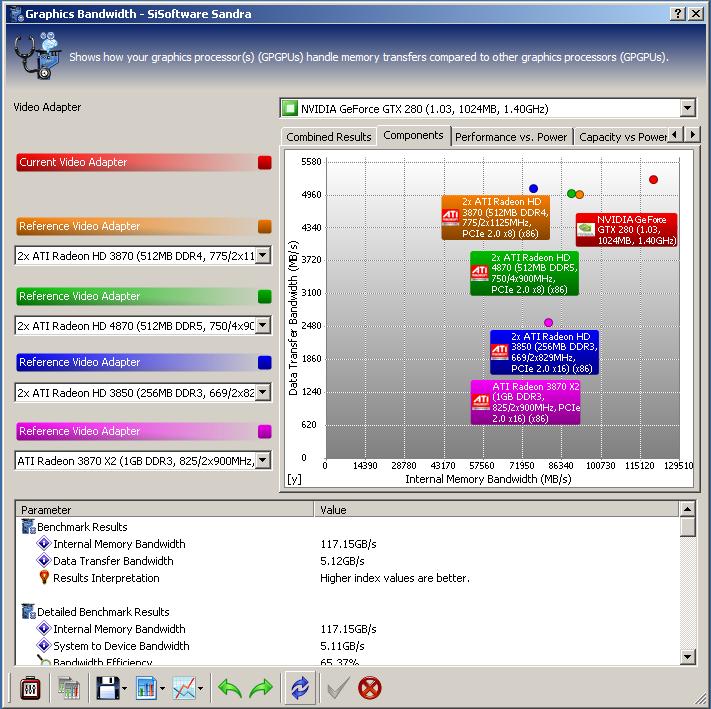Click the red GTX 280 data point
The height and width of the screenshot is (709, 711).
click(x=653, y=180)
